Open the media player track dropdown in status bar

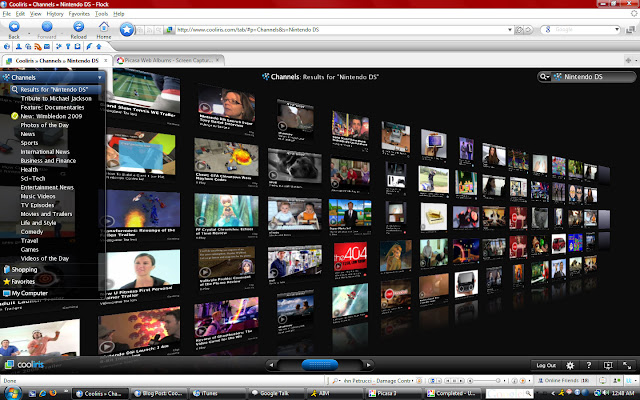tap(413, 380)
